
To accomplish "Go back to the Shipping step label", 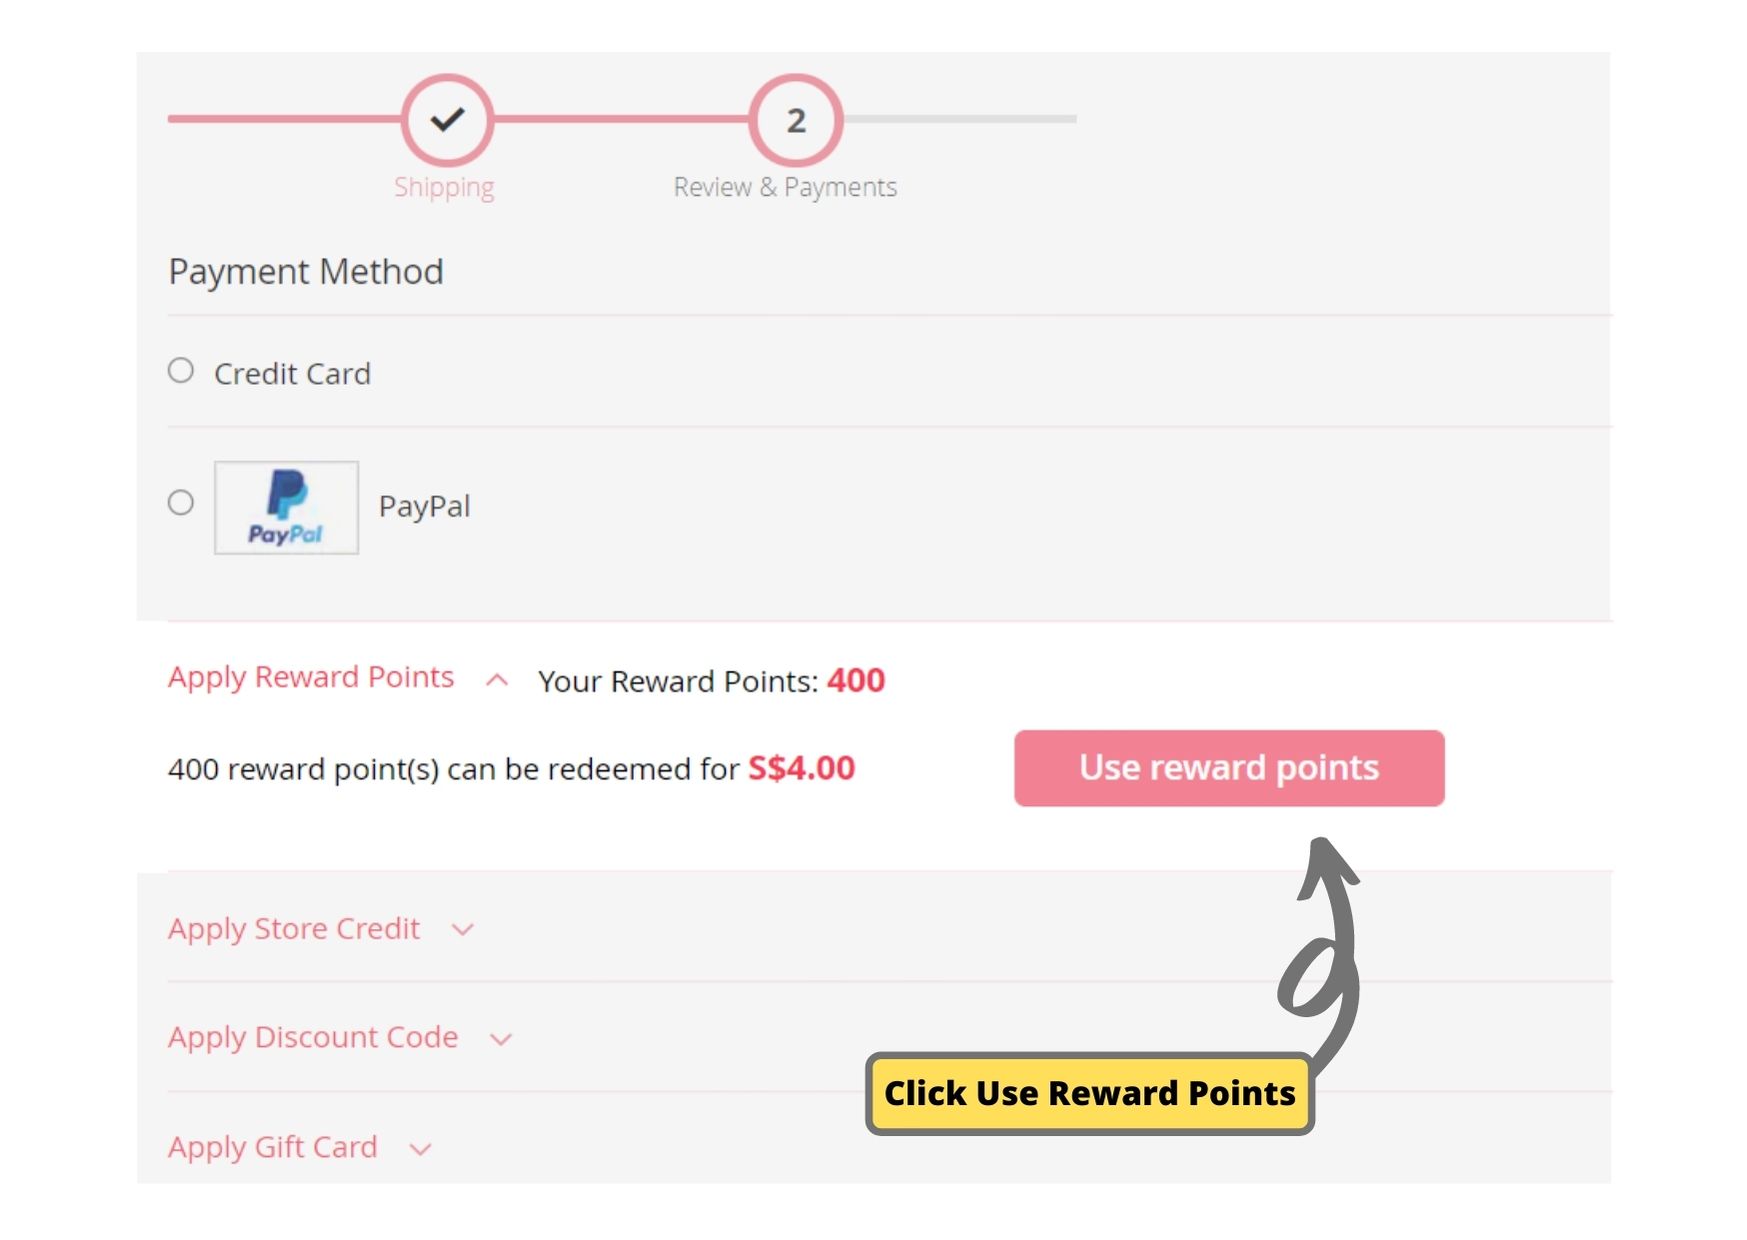I will 444,187.
